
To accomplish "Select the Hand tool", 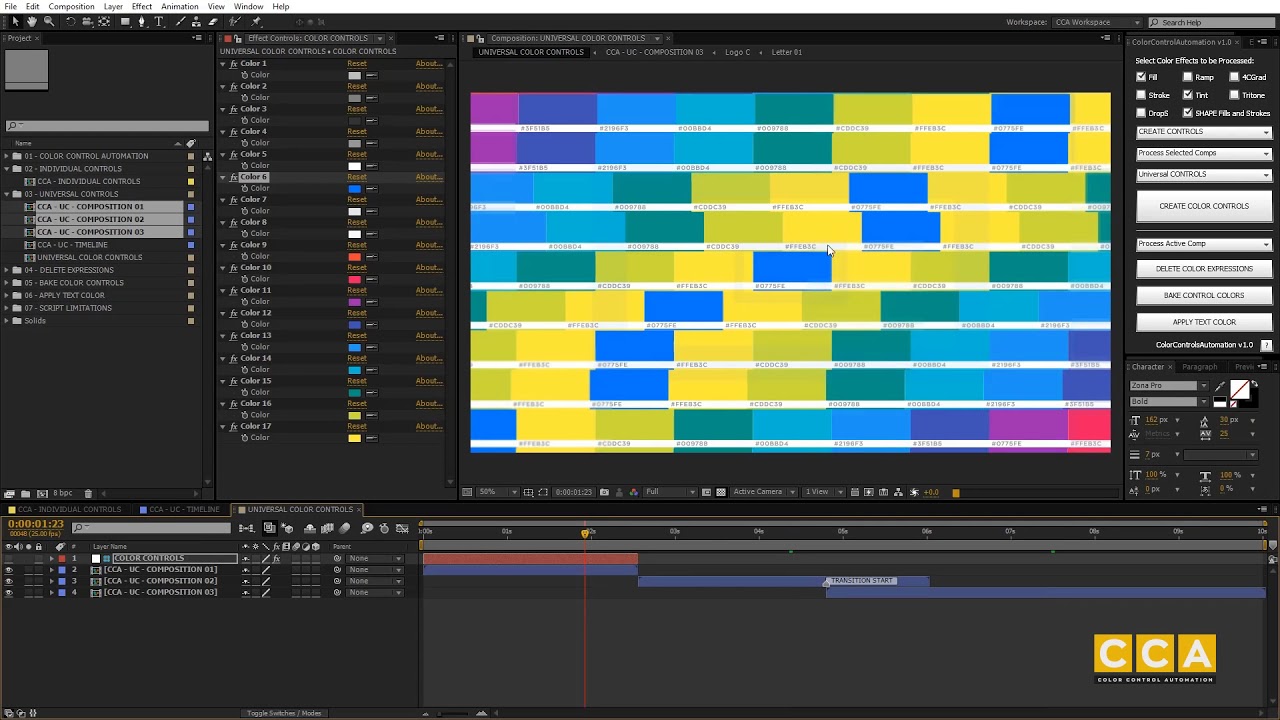I will [x=31, y=22].
